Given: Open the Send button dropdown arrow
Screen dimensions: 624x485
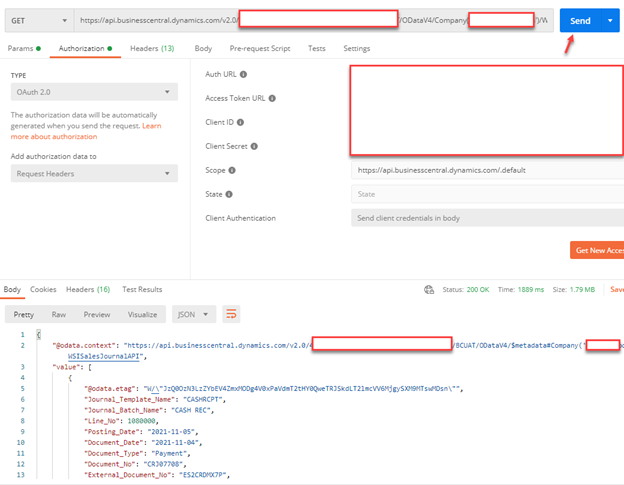Looking at the screenshot, I should coord(610,21).
